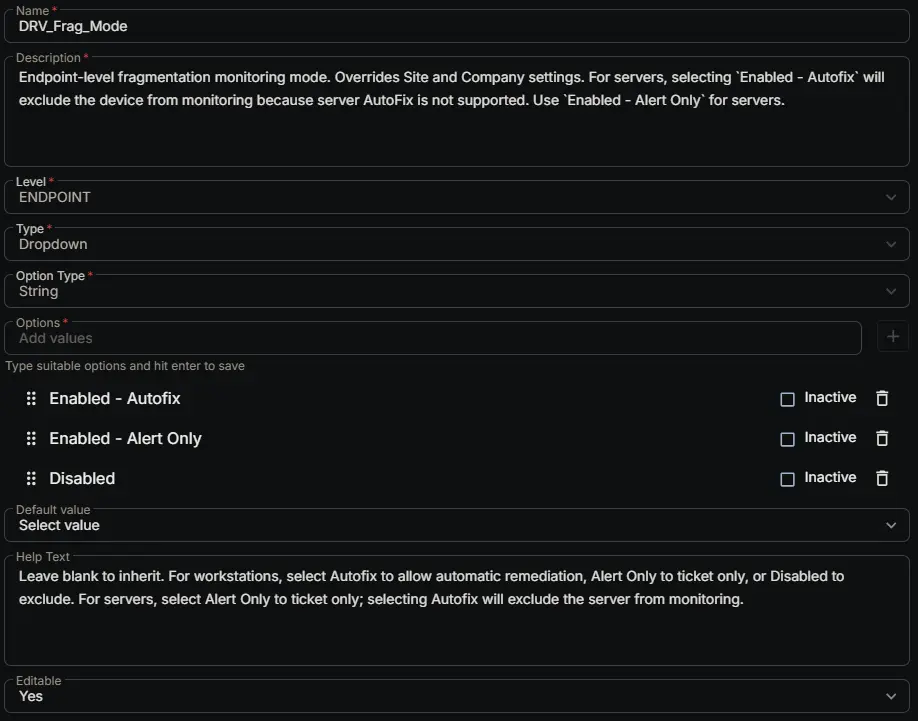Open the Type dropdown showing Dropdown

pyautogui.click(x=457, y=244)
